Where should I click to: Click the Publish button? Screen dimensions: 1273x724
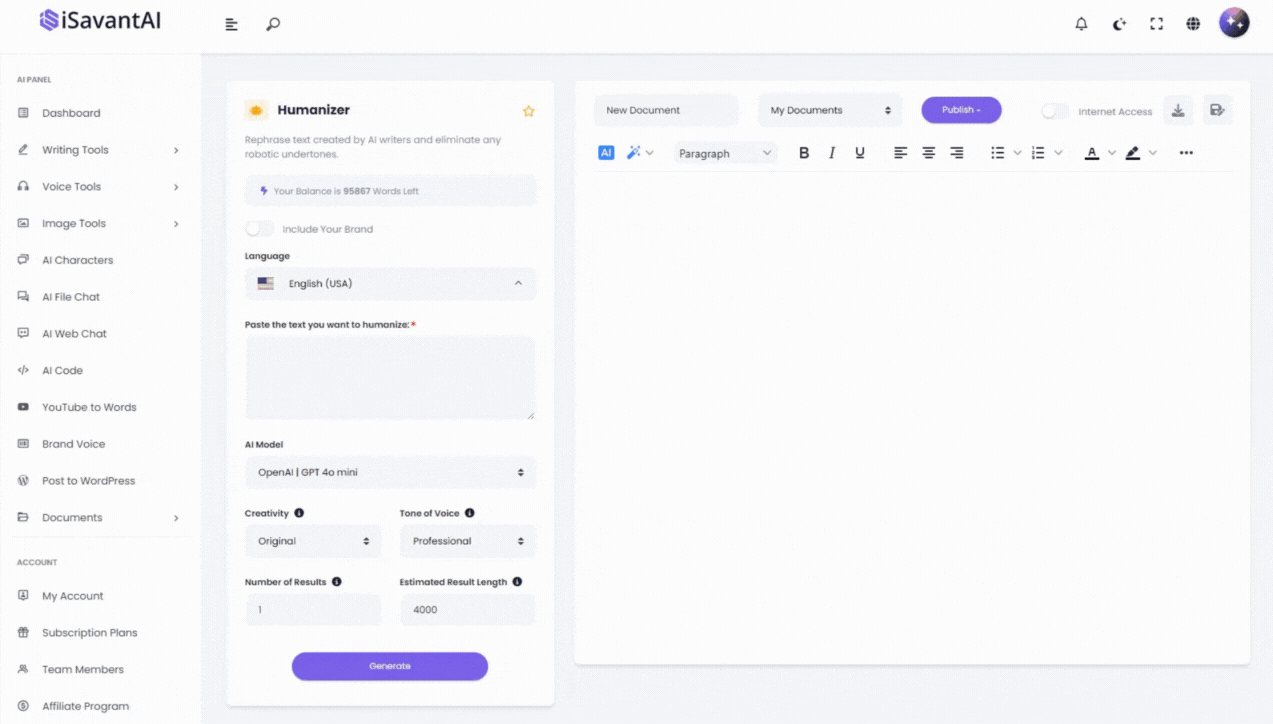coord(960,110)
